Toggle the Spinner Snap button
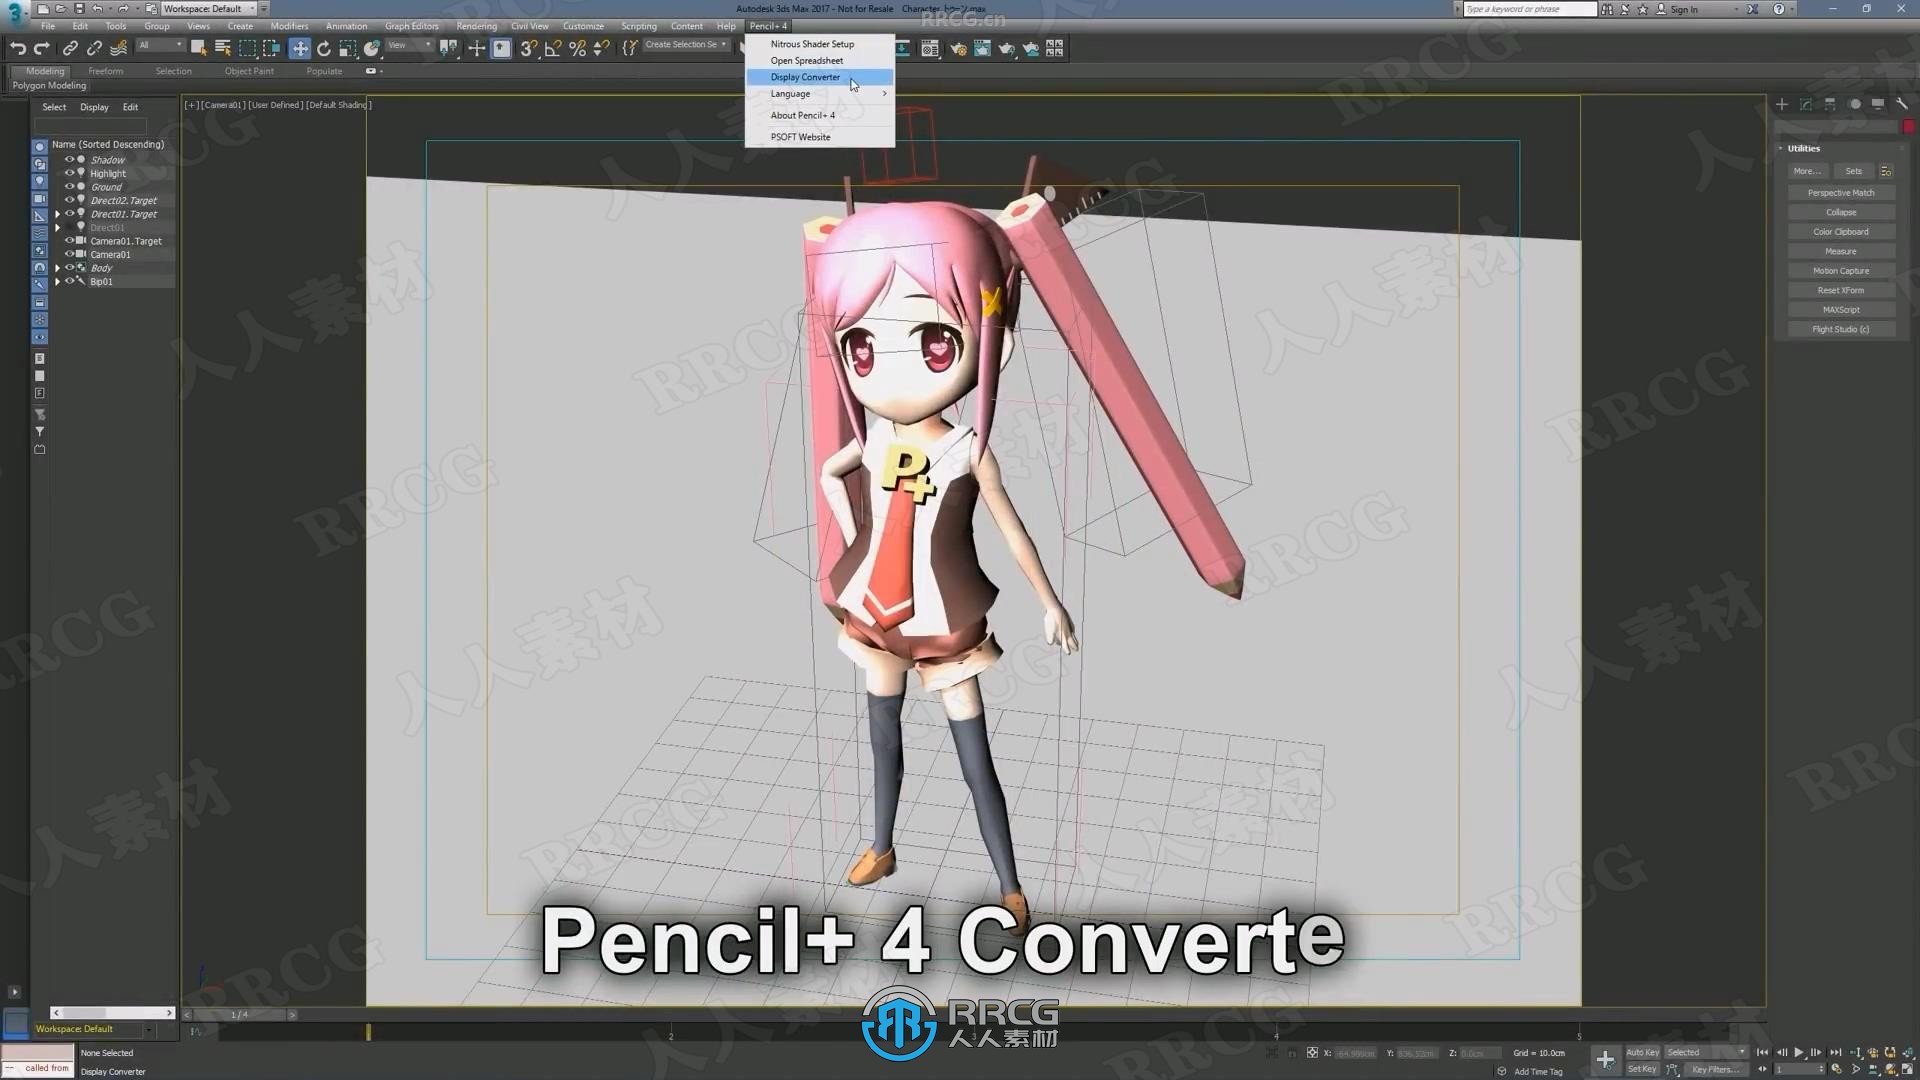Screen dimensions: 1920x1080 pyautogui.click(x=601, y=48)
